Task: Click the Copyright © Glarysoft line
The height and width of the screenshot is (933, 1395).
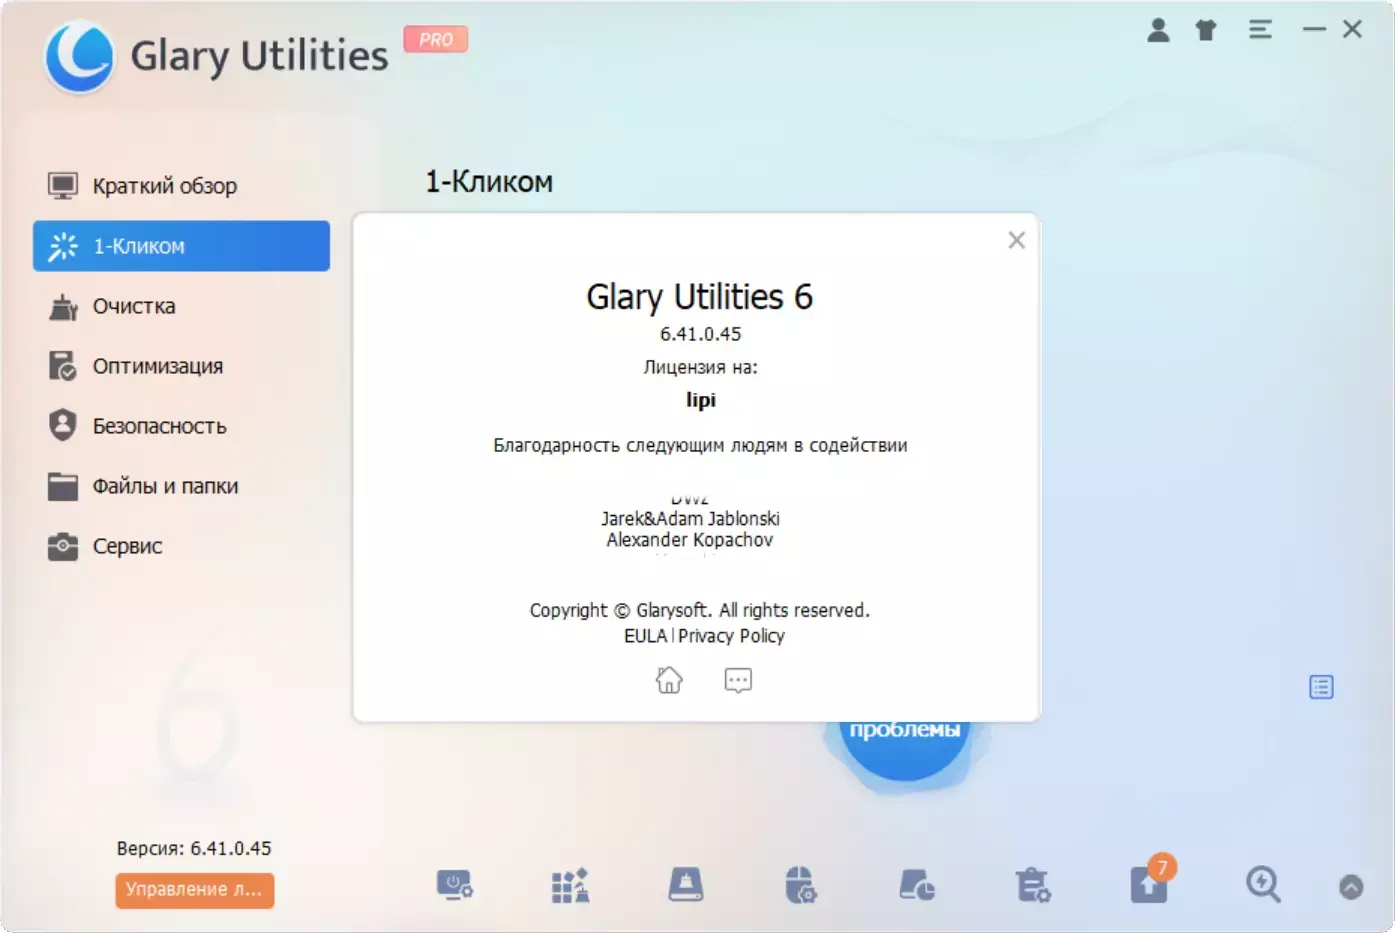Action: coord(700,610)
